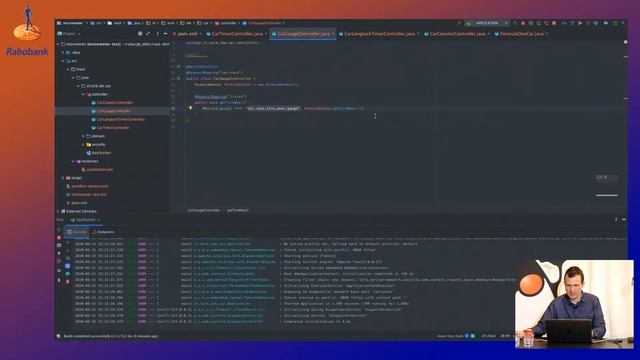The width and height of the screenshot is (640, 360).
Task: Click the red stop button in Run panel
Action: pyautogui.click(x=59, y=238)
